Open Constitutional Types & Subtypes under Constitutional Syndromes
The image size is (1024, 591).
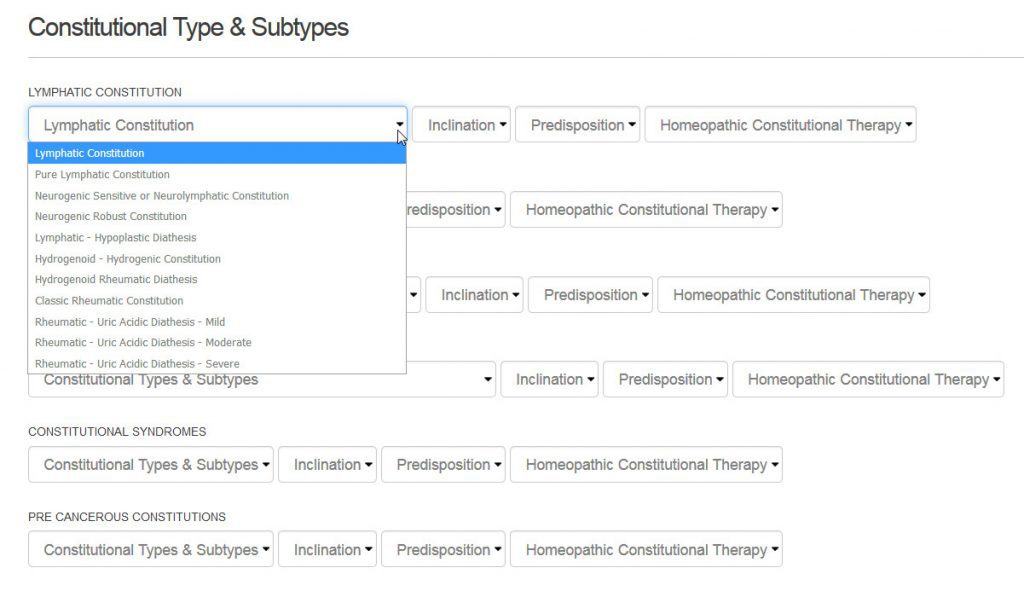pos(151,464)
